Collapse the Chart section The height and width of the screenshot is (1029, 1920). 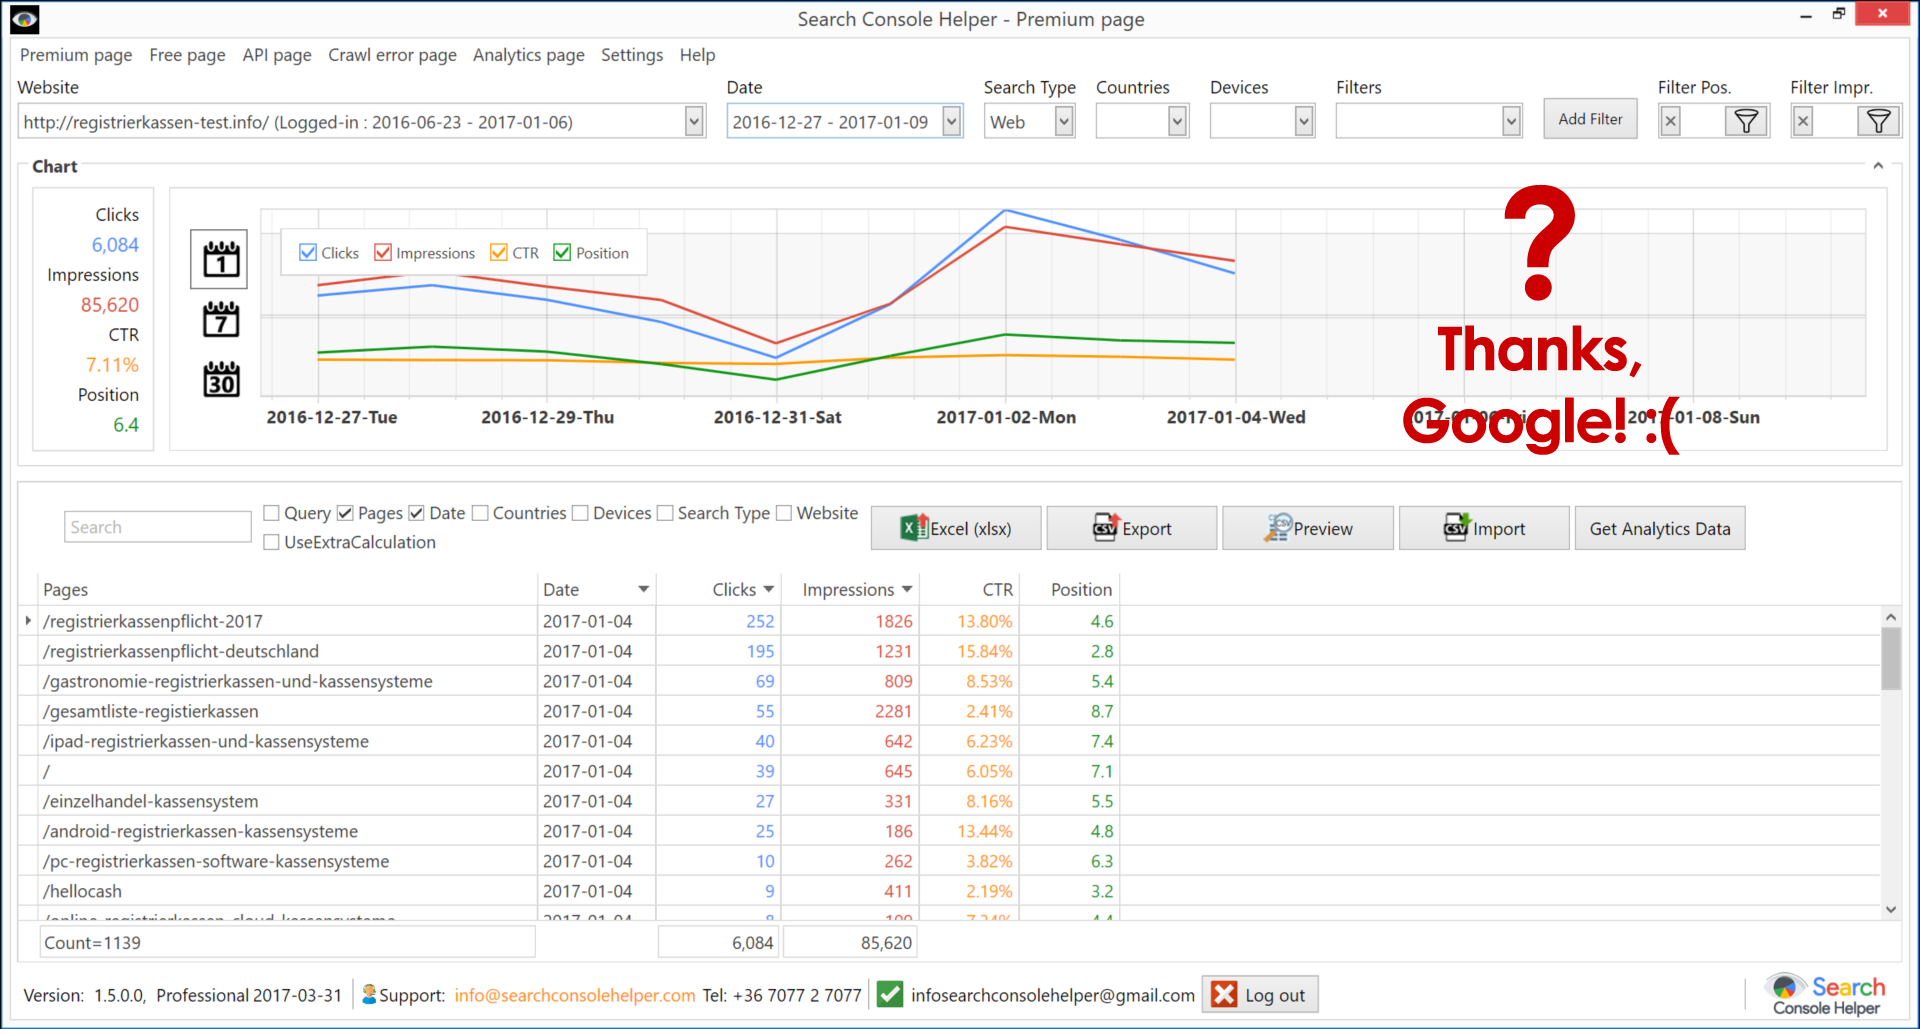point(1878,166)
